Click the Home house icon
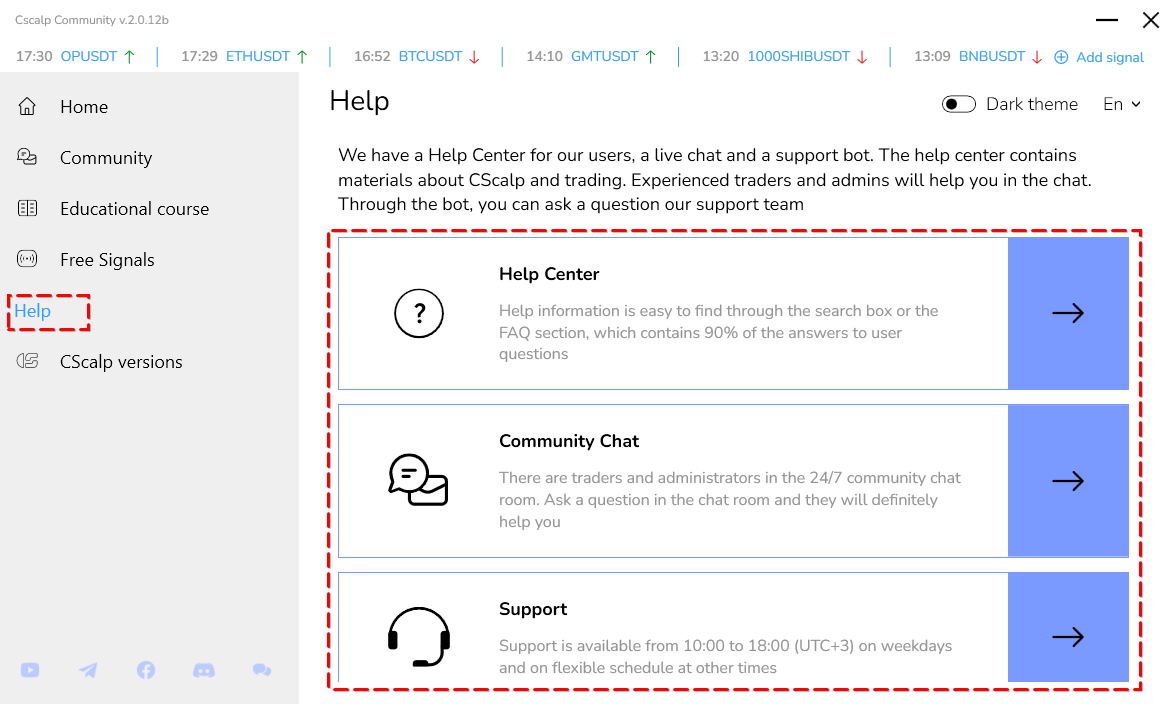This screenshot has height=704, width=1171. (27, 107)
